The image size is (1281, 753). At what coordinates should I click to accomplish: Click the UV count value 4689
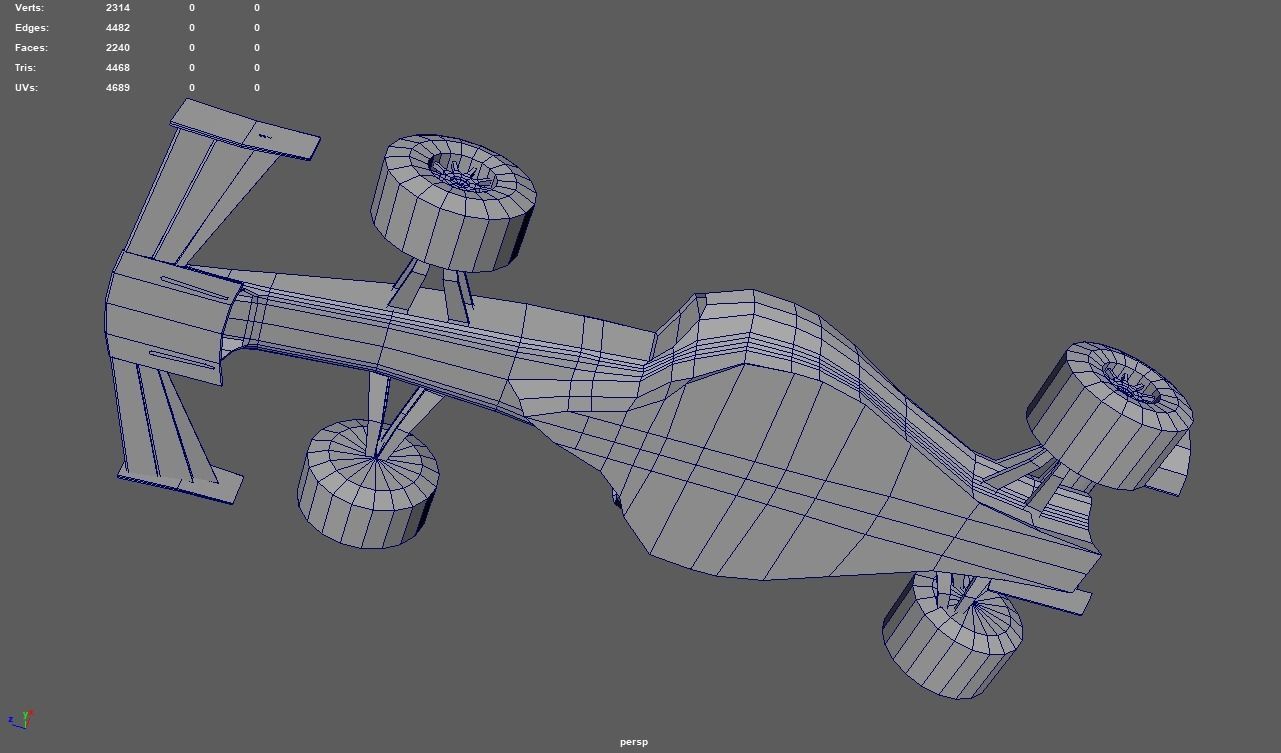118,88
